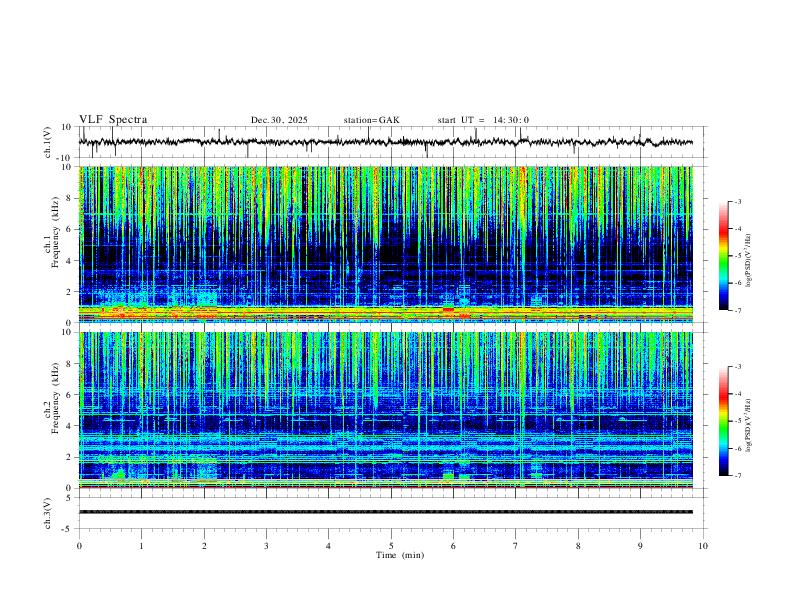Screen dimensions: 792x612
Task: Click the time axis tick label "7"
Action: 516,546
